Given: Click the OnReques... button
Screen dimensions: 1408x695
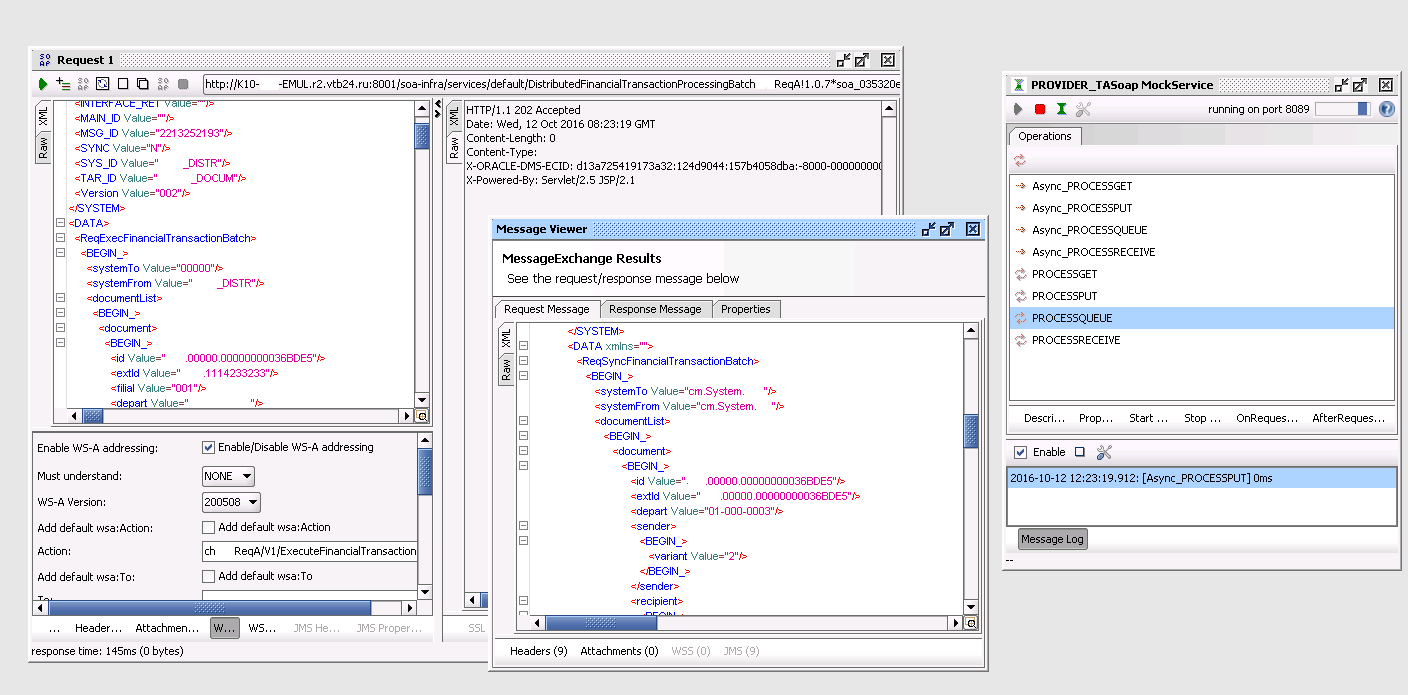Looking at the screenshot, I should pyautogui.click(x=1266, y=418).
